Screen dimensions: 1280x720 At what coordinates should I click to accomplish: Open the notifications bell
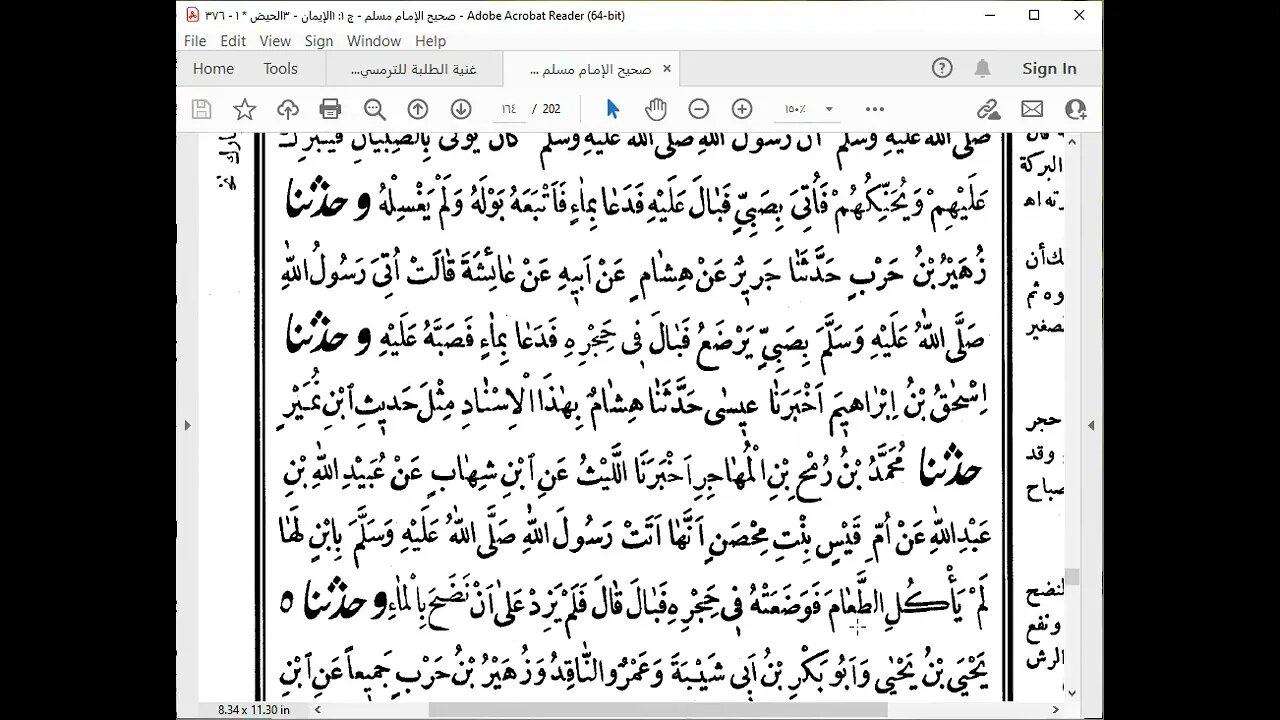coord(983,68)
